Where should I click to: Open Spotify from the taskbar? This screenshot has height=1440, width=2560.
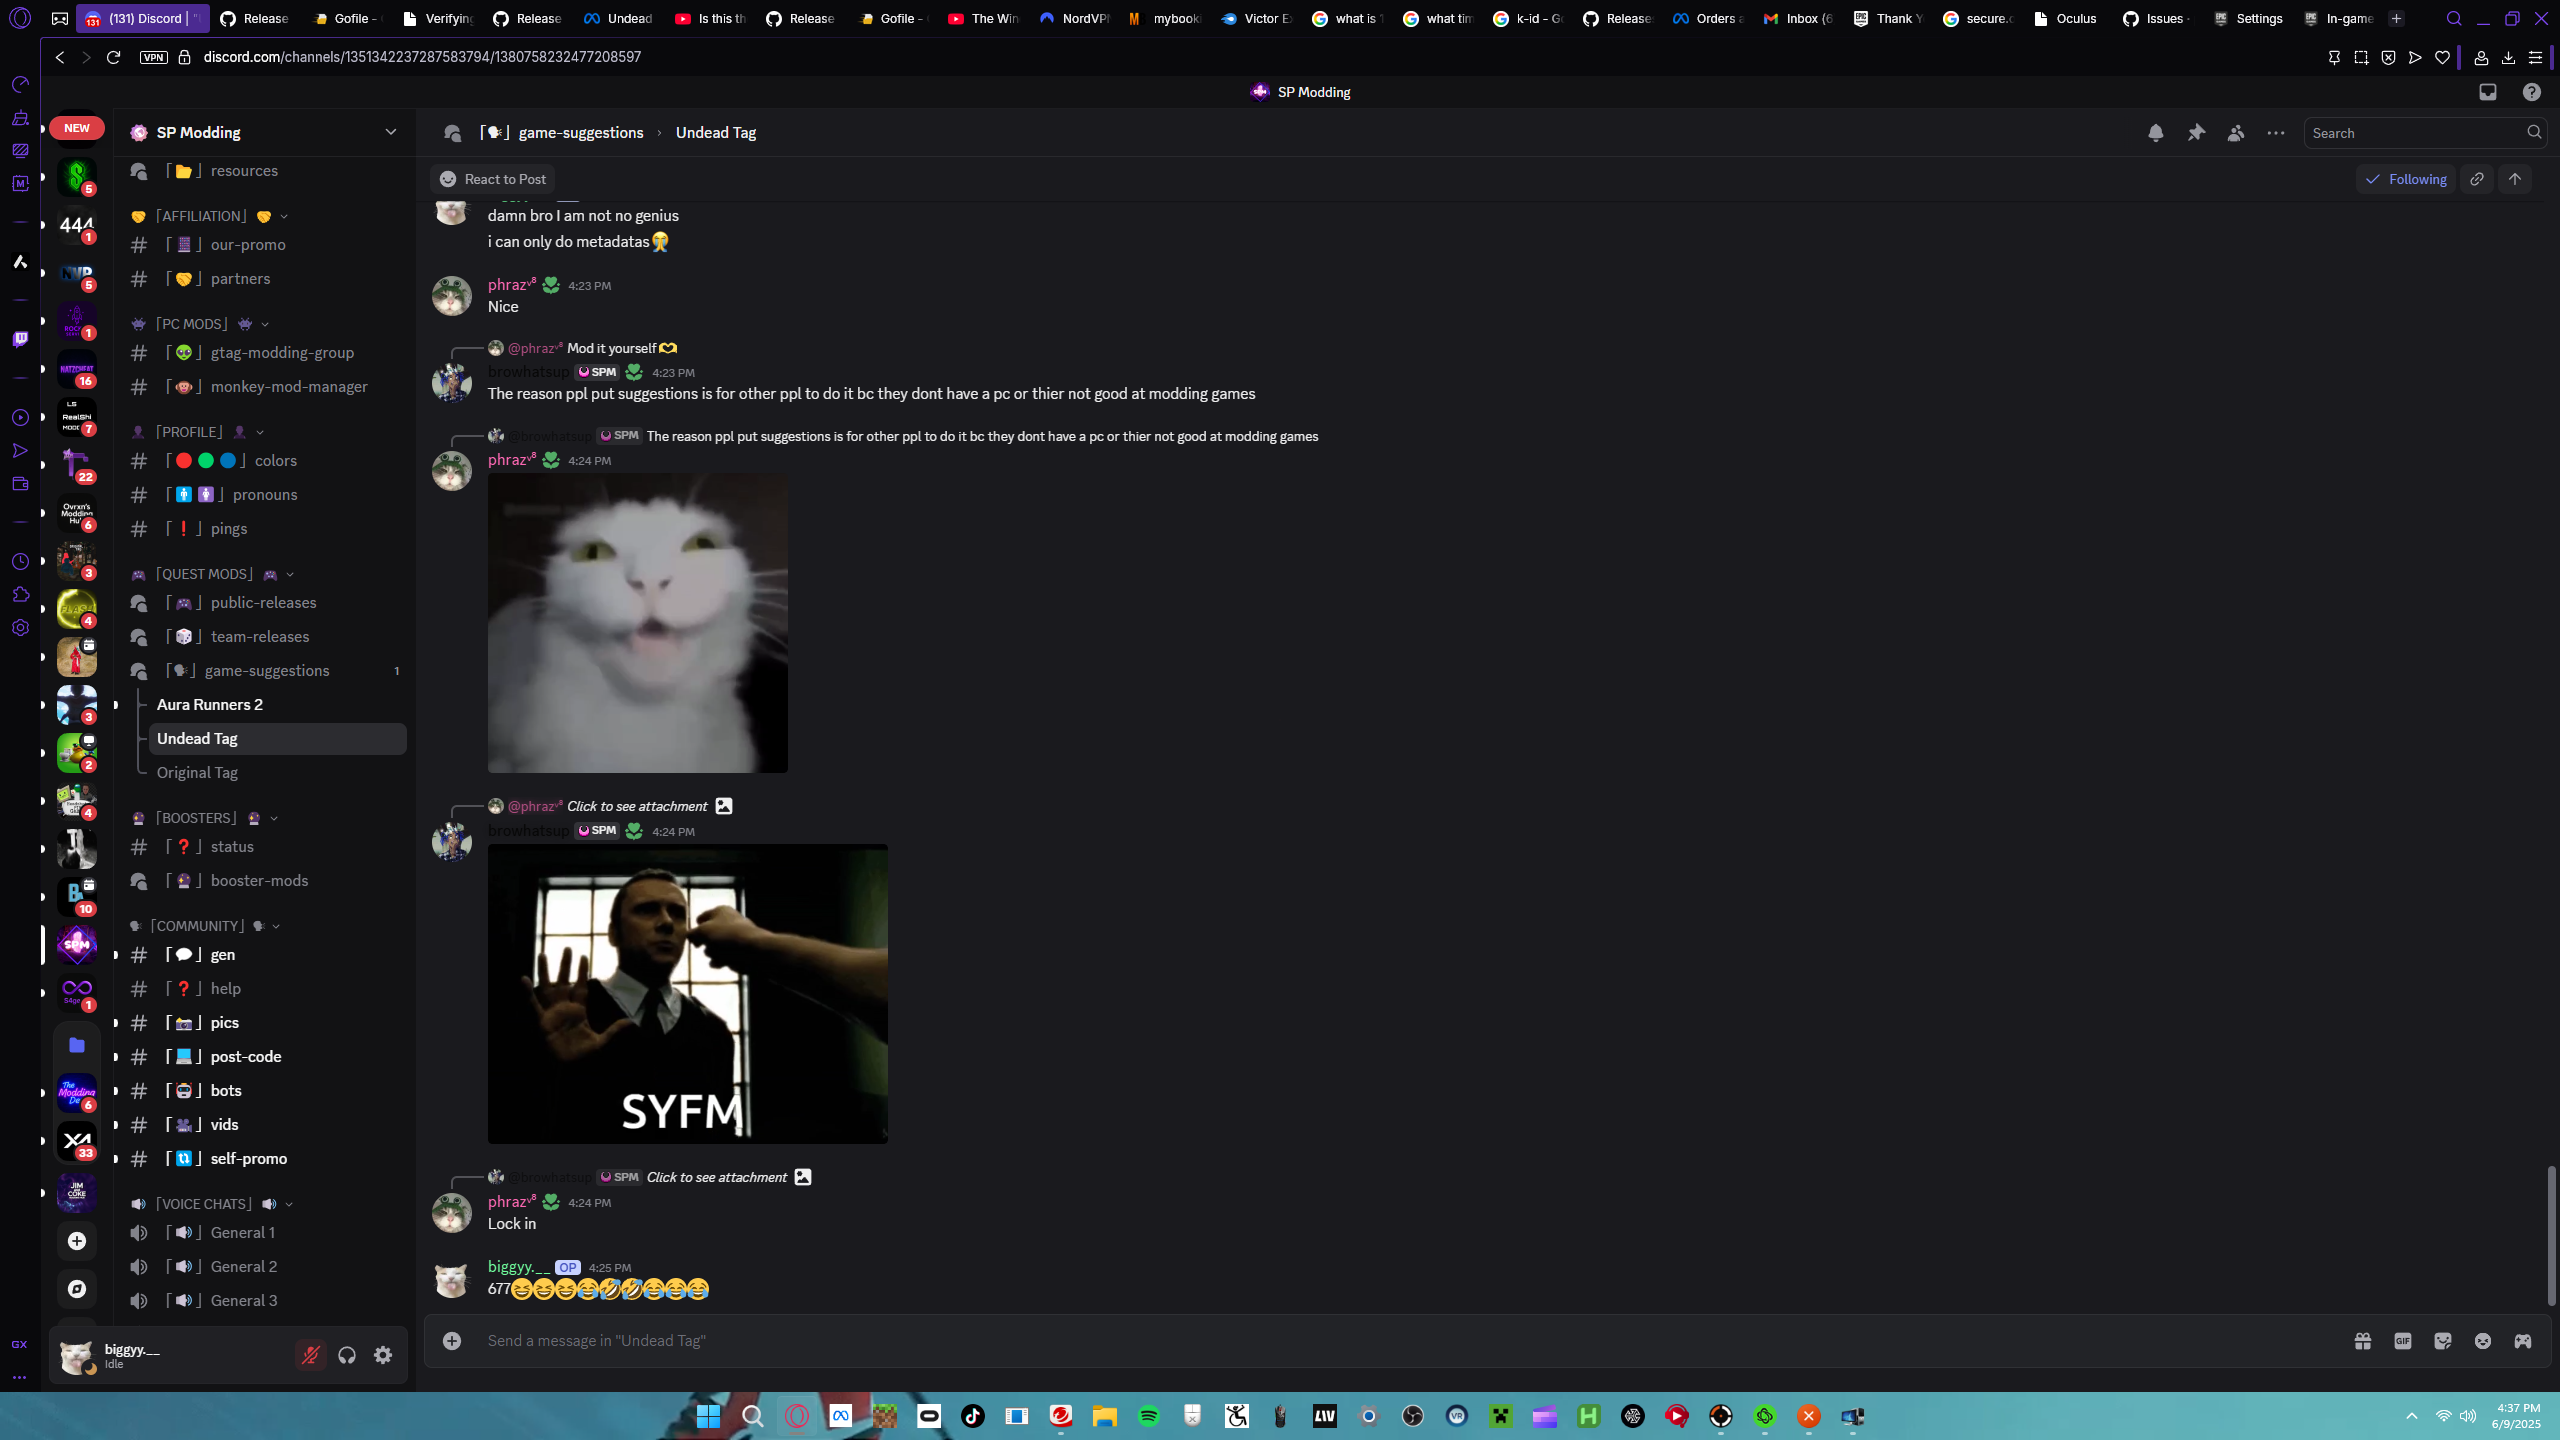[1148, 1416]
